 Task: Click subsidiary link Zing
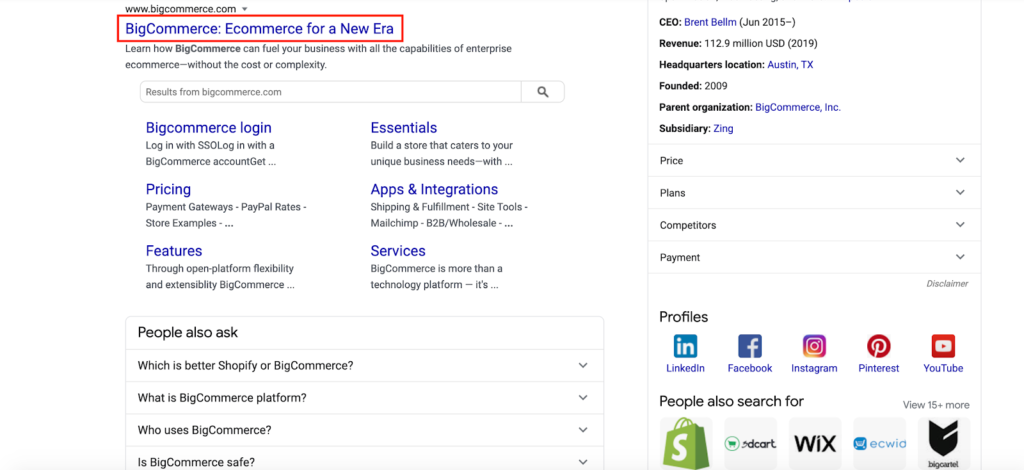723,129
